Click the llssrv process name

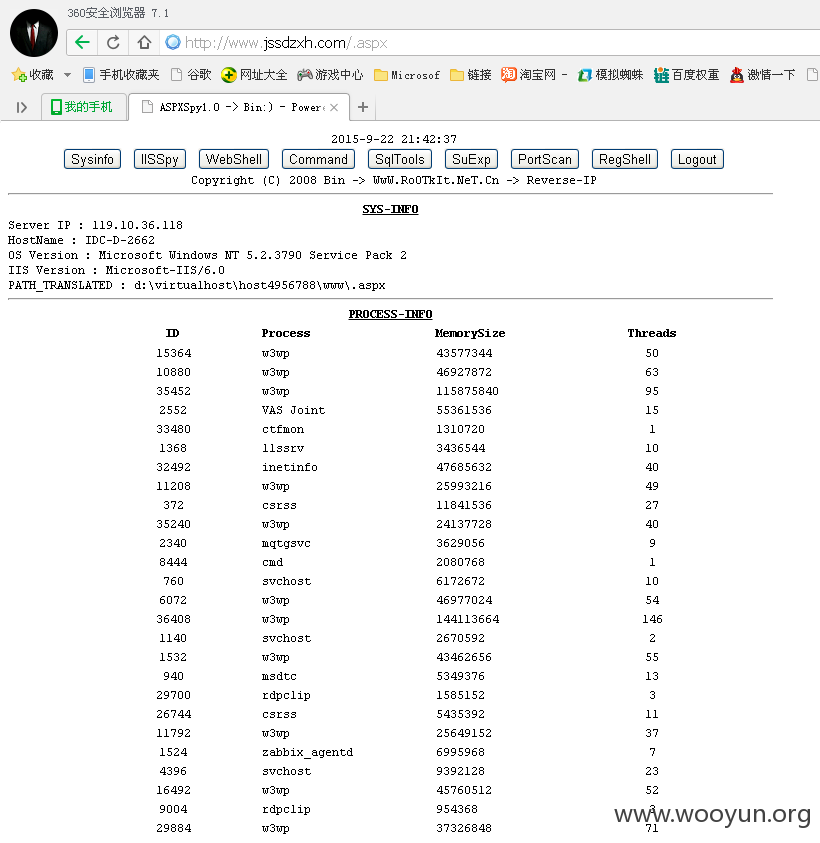pyautogui.click(x=283, y=448)
